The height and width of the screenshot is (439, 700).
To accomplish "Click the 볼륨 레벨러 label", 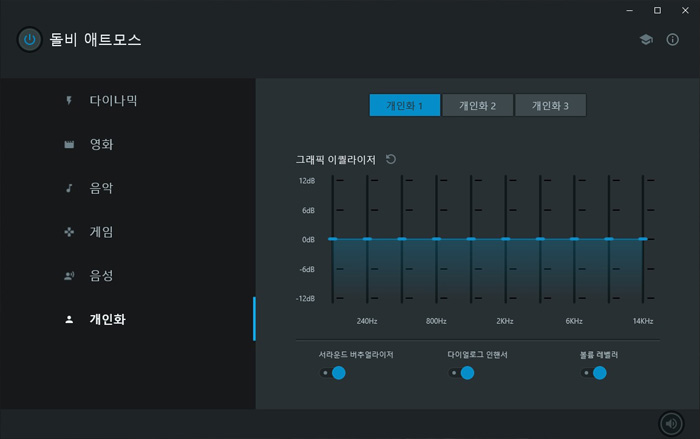I will [x=599, y=355].
